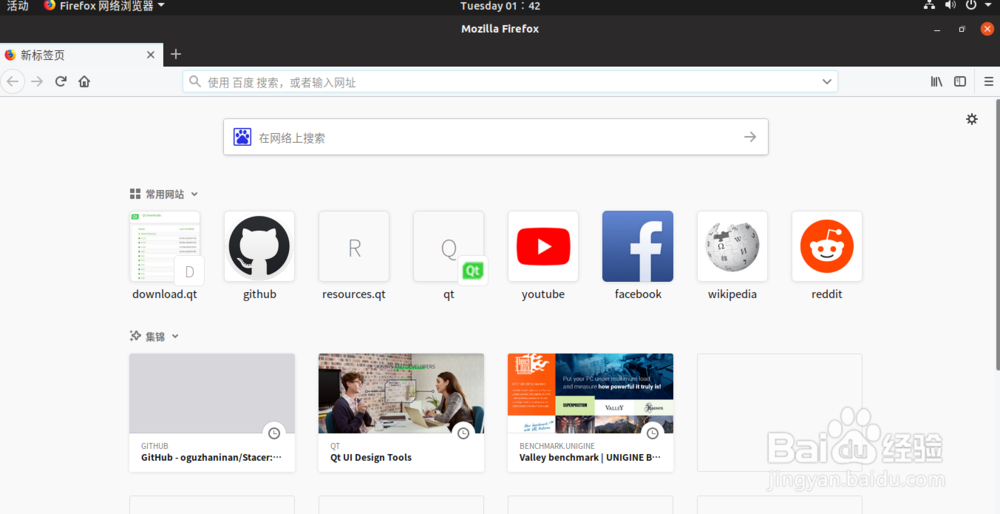Close the Mozilla Firefox window
Viewport: 1000px width, 514px height.
(x=987, y=29)
